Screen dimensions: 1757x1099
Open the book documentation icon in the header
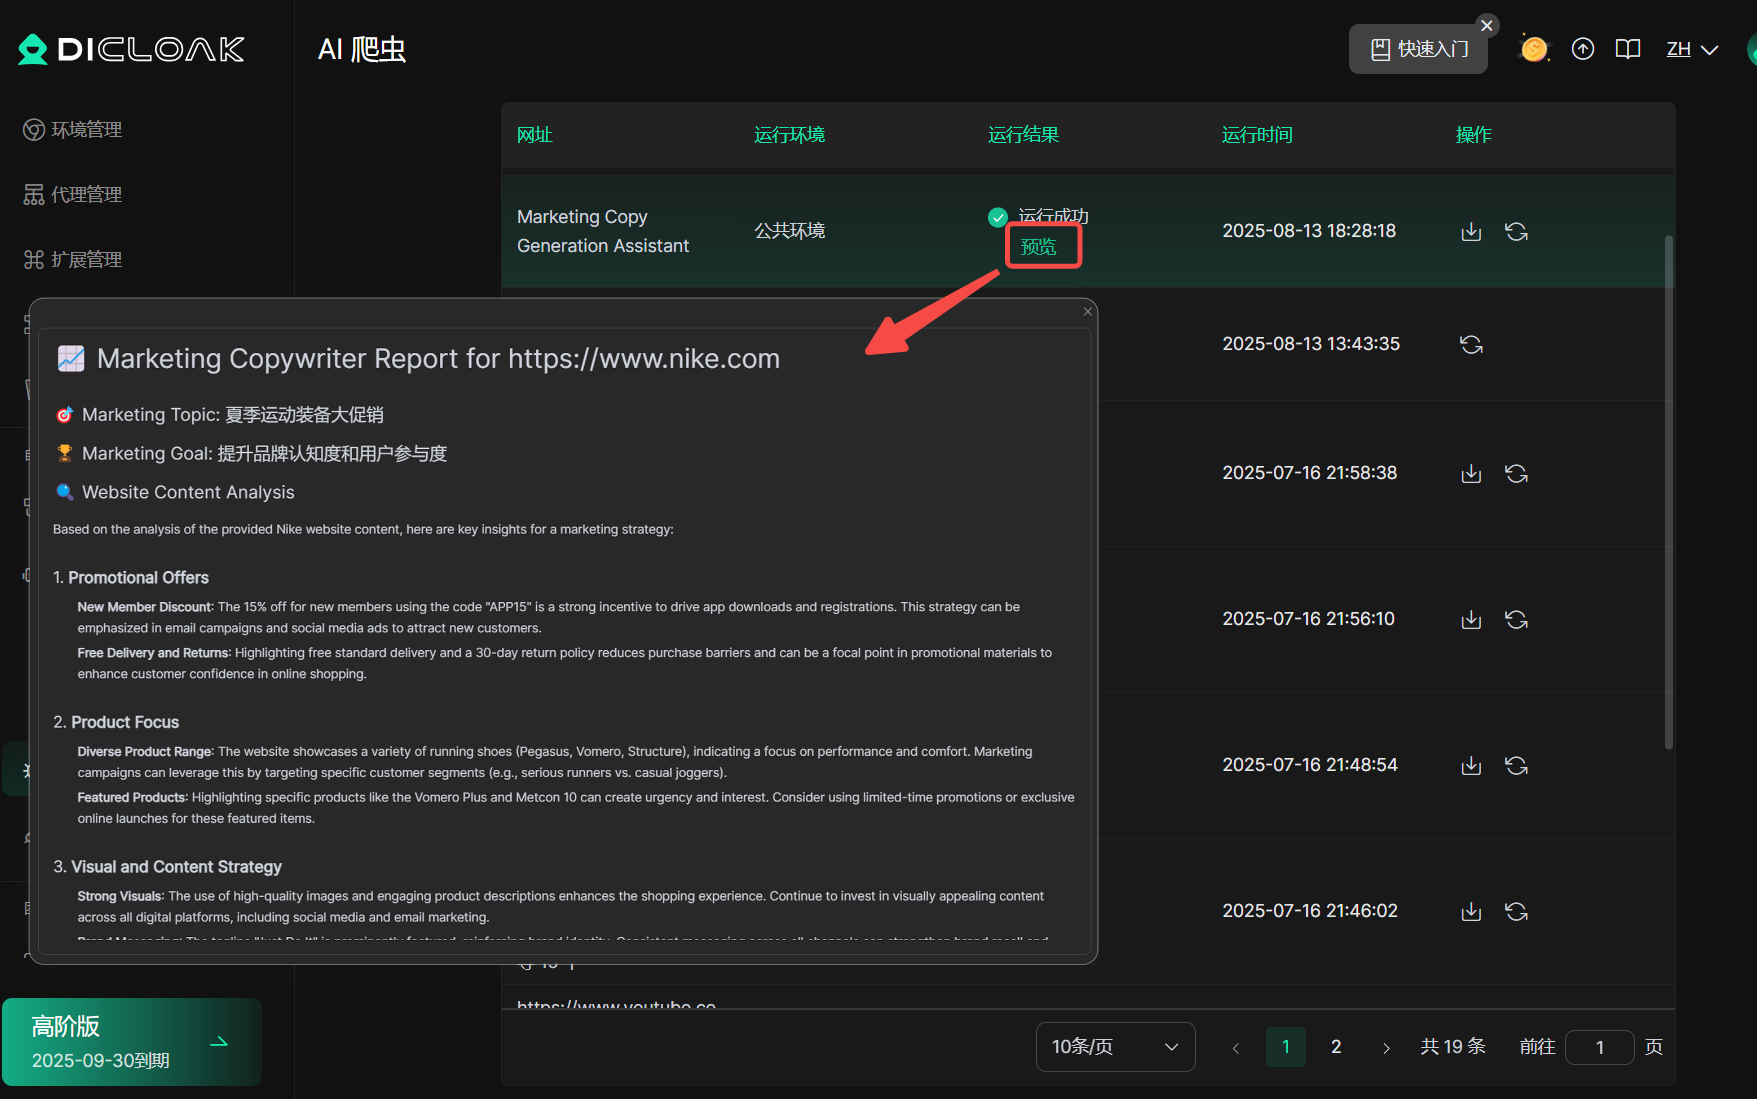tap(1628, 49)
